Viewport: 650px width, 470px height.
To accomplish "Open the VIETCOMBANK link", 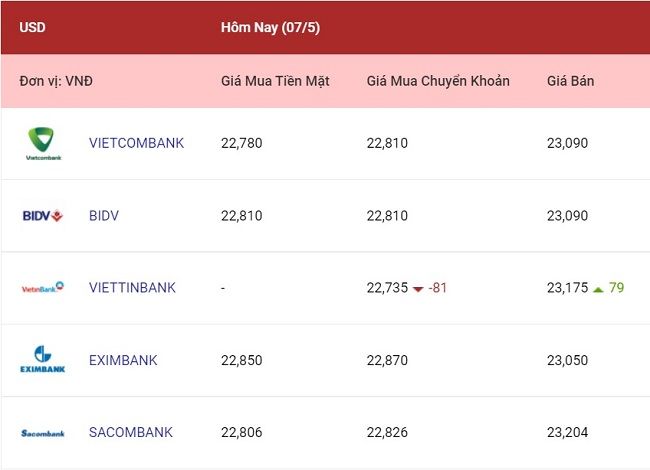I will coord(136,143).
